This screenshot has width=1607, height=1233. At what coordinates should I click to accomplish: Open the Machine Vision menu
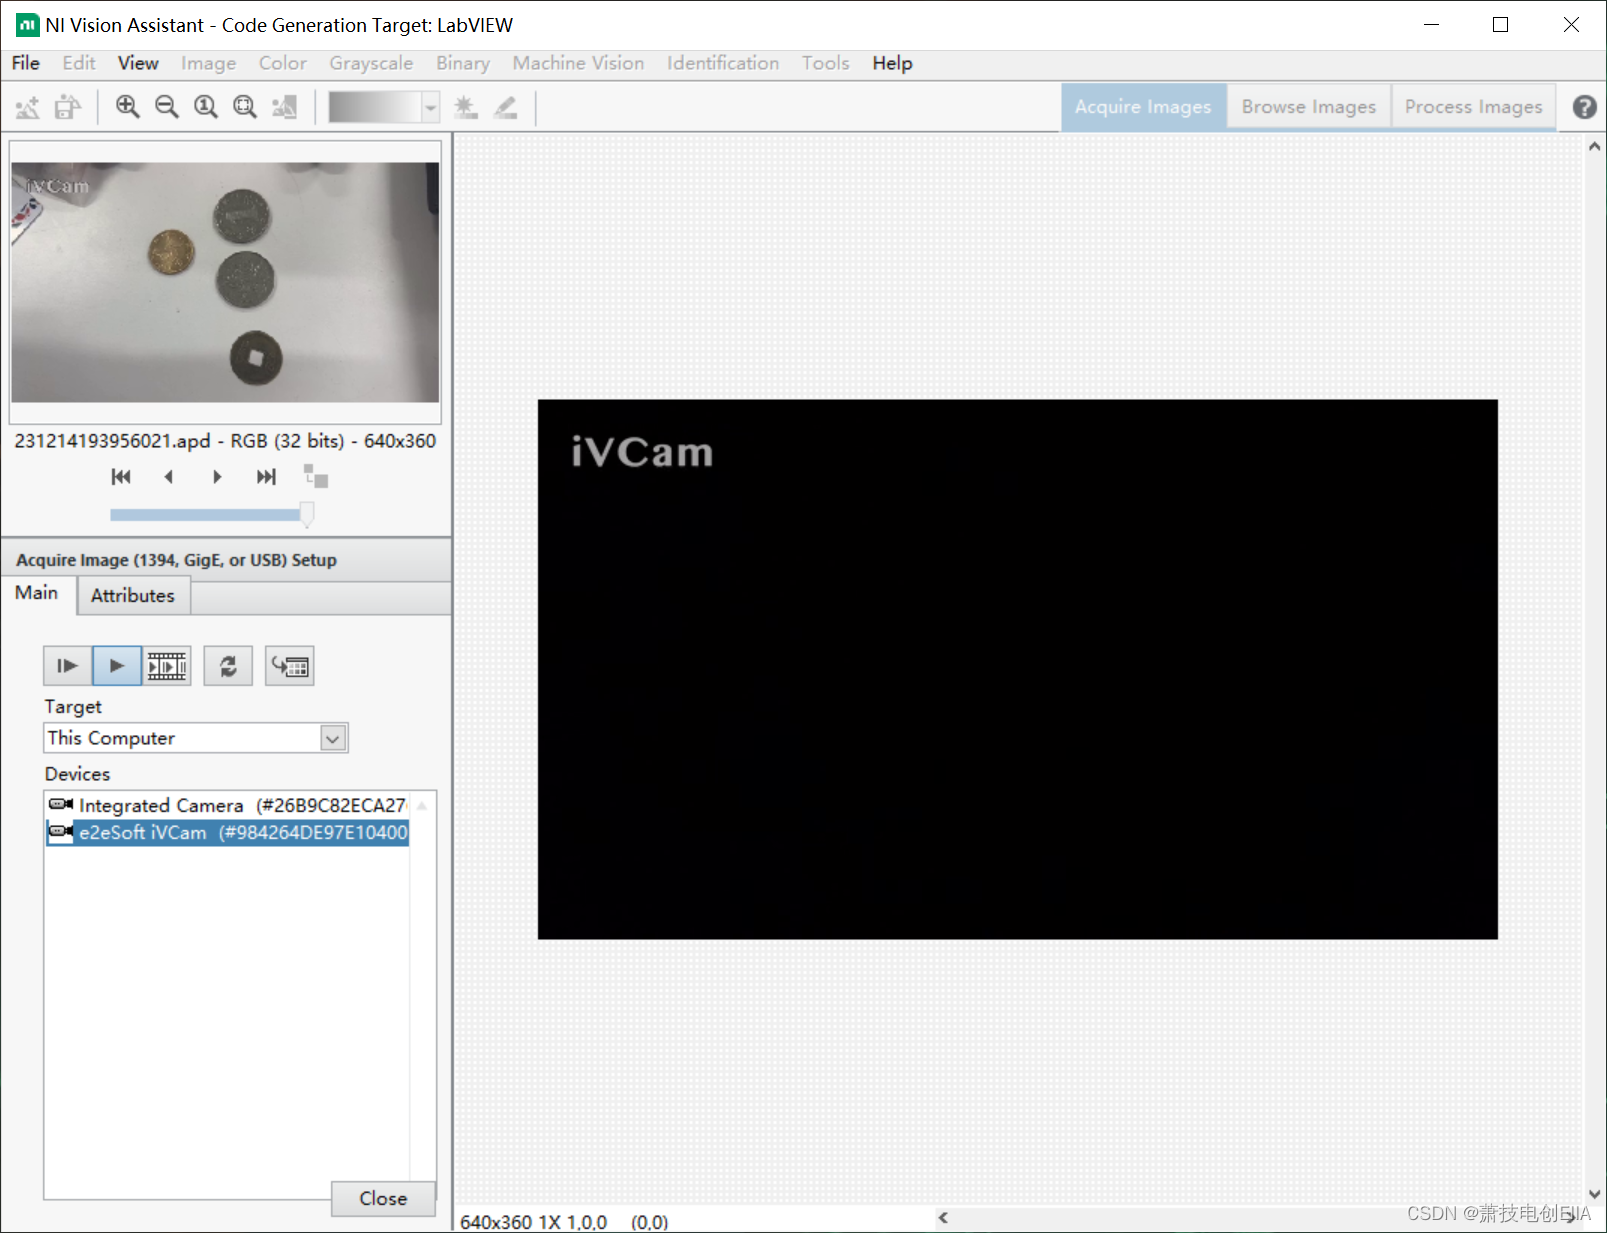click(578, 63)
